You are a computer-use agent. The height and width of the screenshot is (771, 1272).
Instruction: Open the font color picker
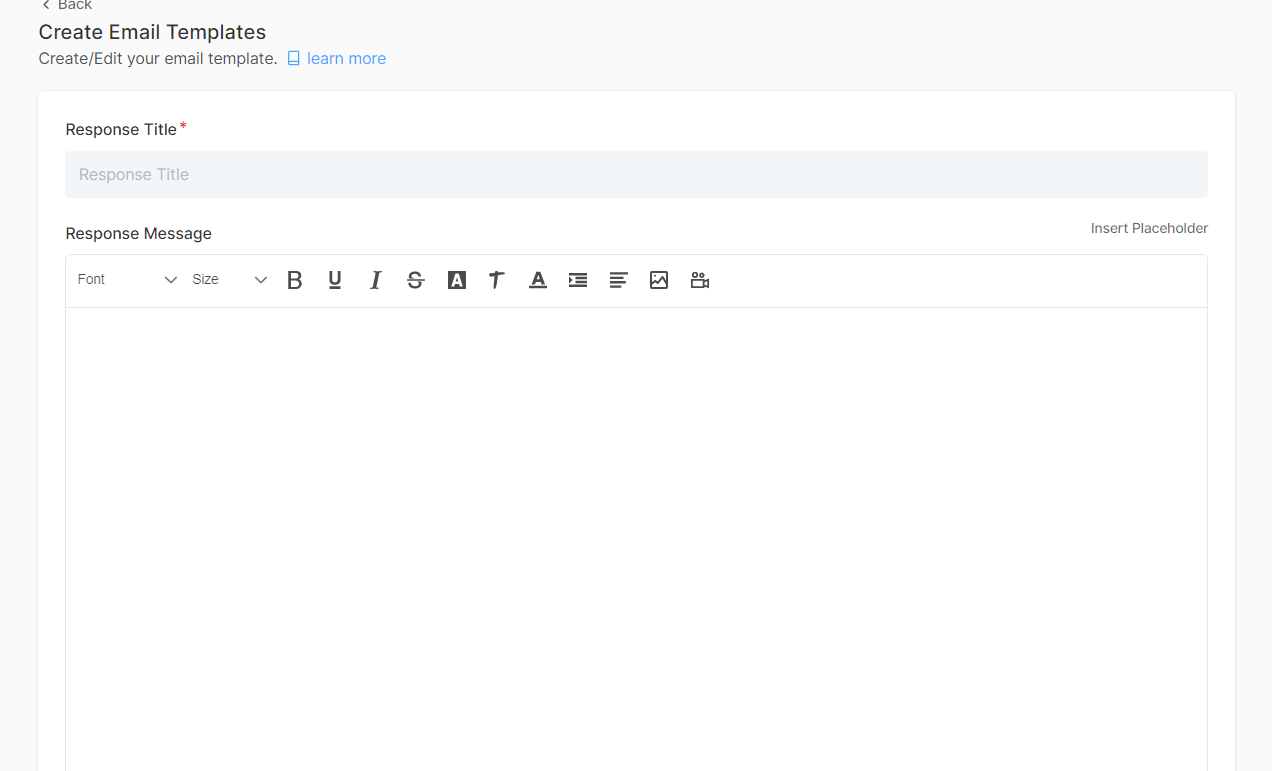point(538,280)
